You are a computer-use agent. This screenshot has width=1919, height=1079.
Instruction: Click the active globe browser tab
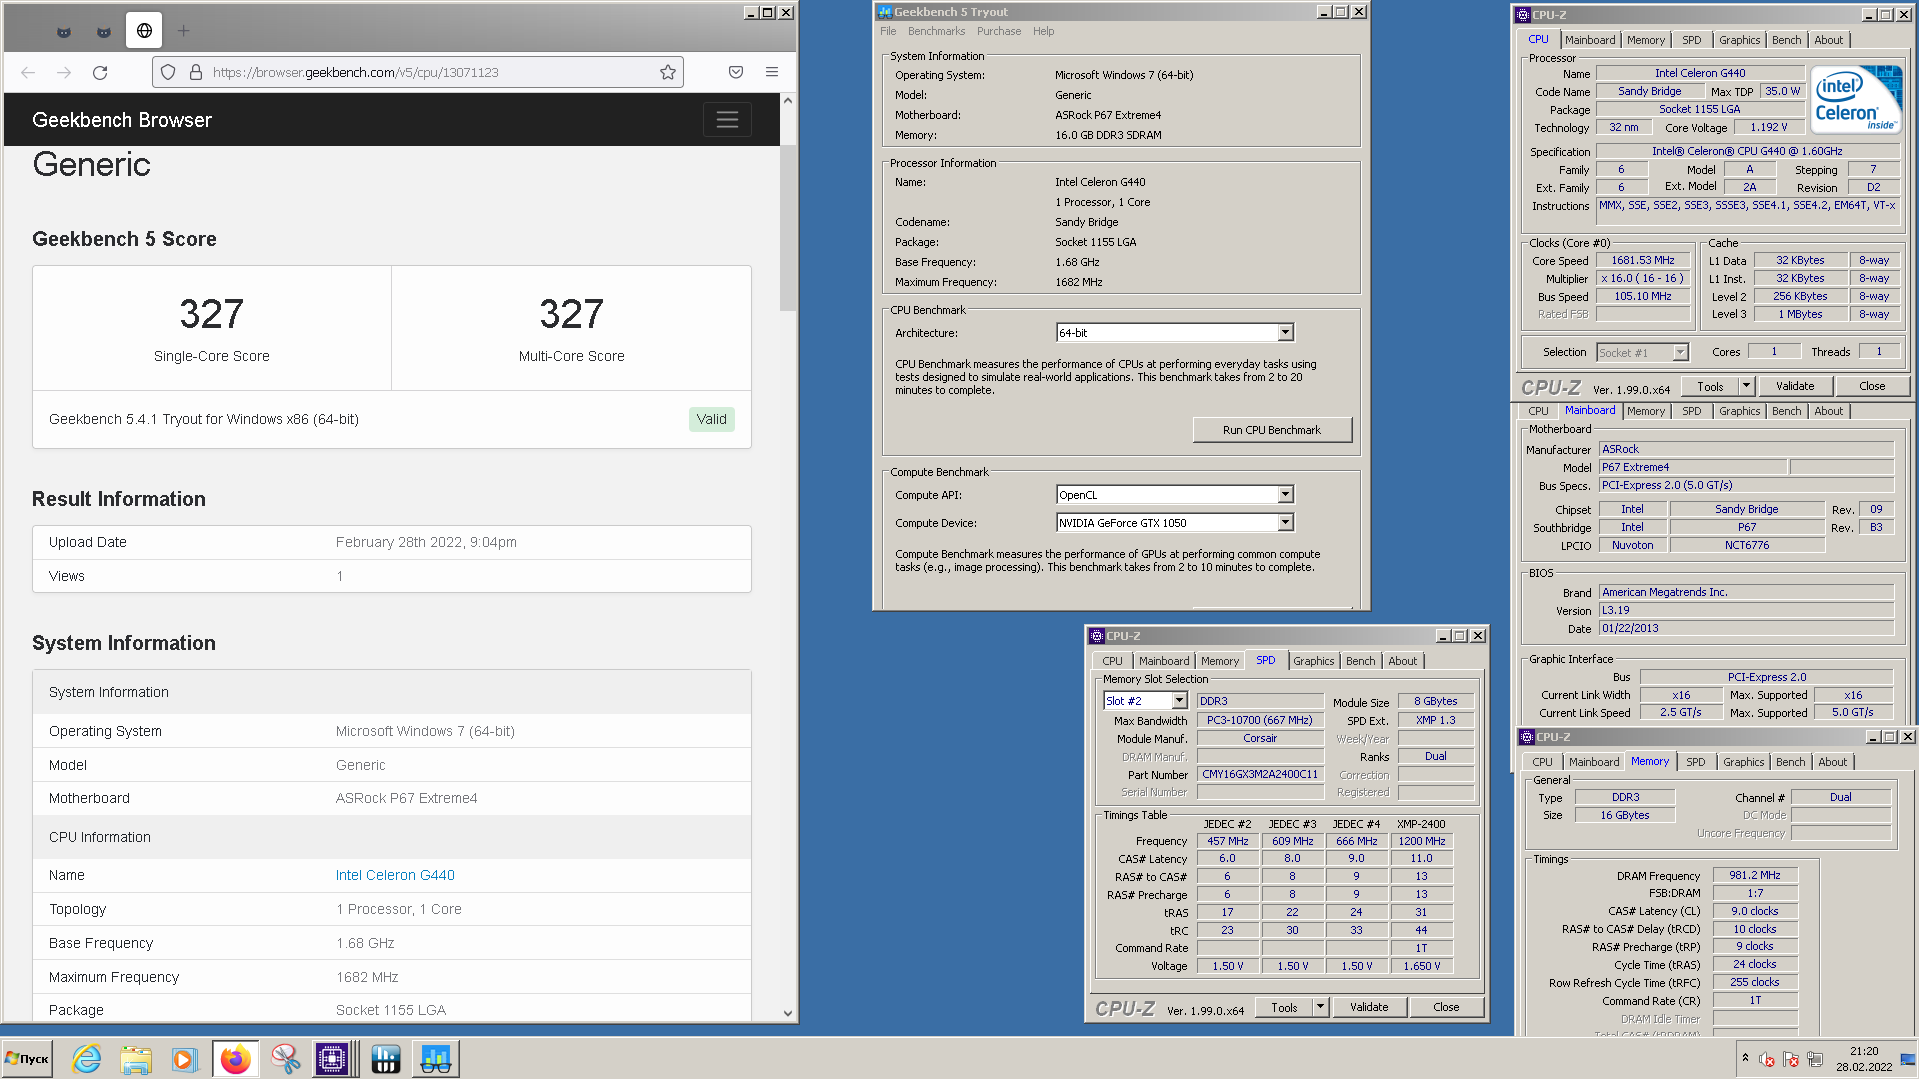[144, 31]
